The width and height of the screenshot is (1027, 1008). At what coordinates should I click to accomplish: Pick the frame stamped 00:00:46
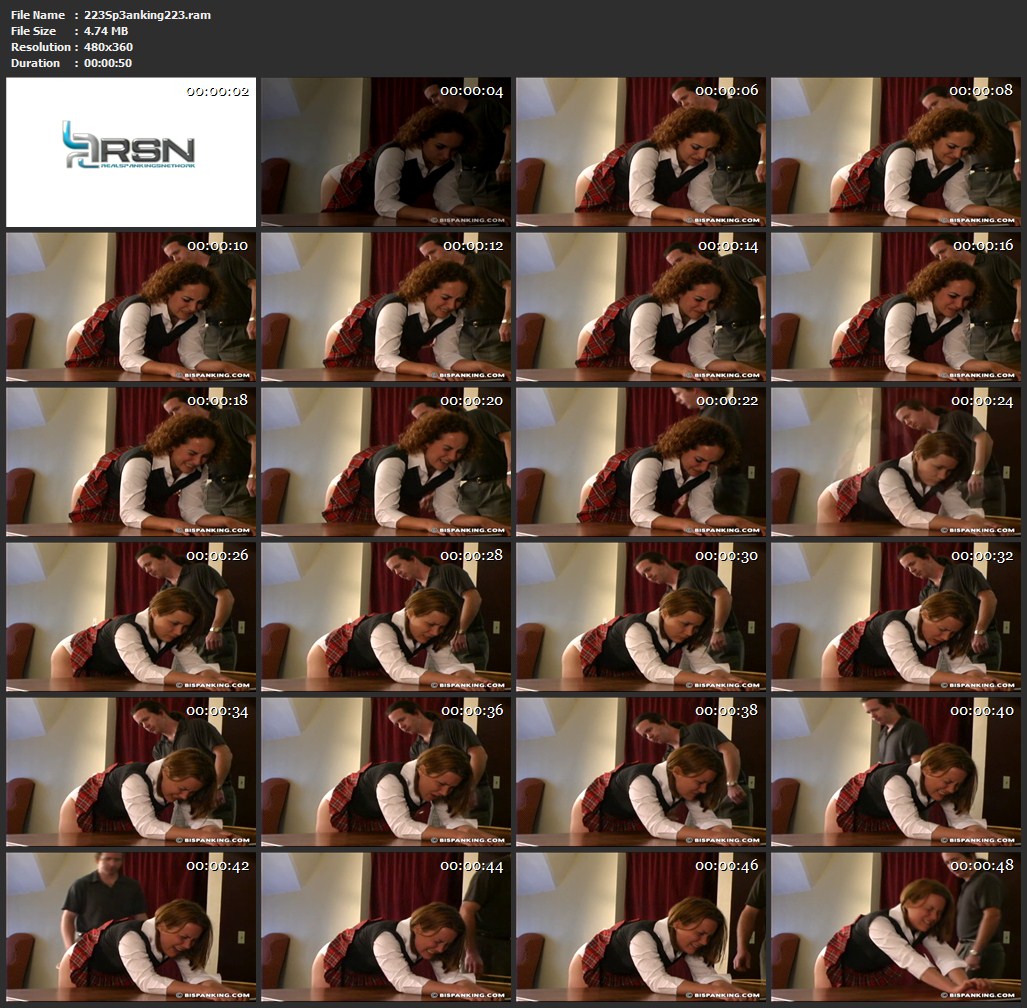pyautogui.click(x=641, y=927)
